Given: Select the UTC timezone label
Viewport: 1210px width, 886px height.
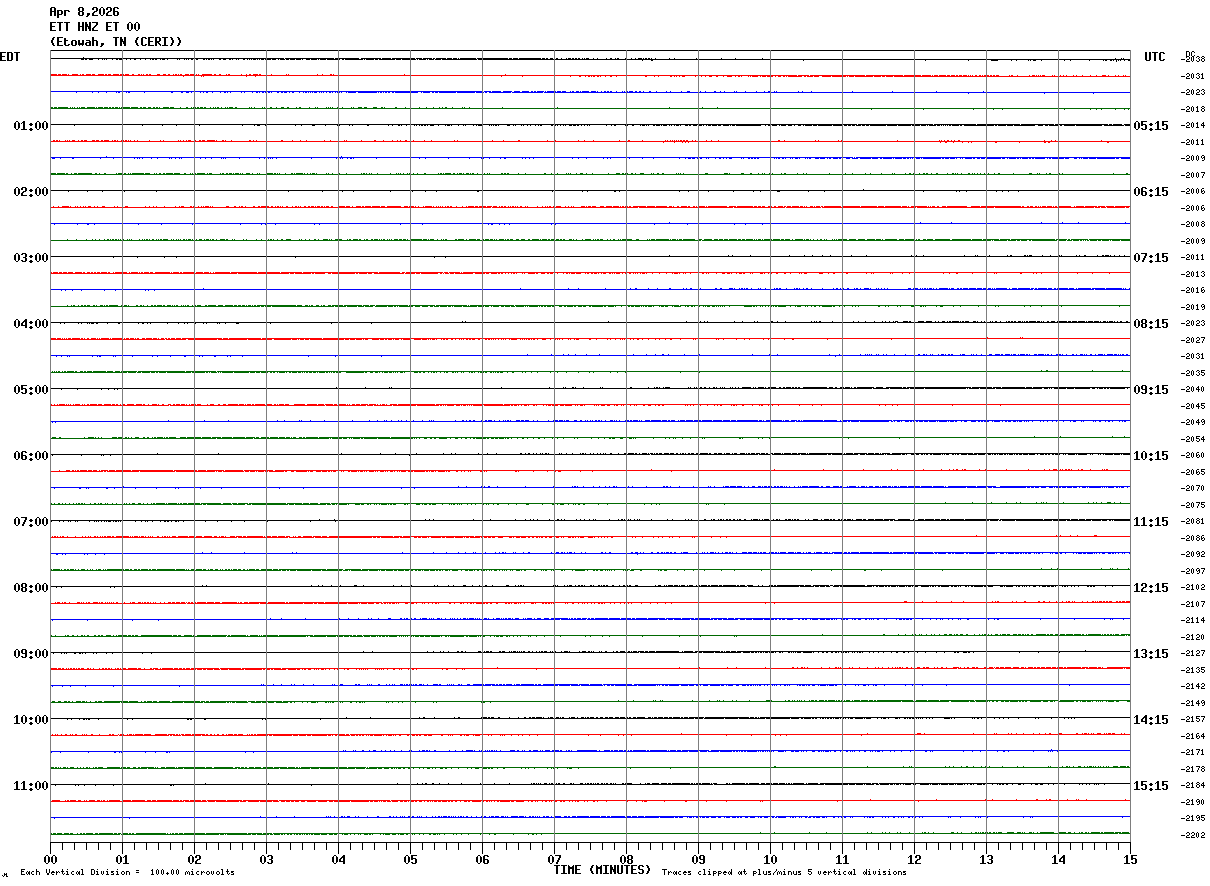Looking at the screenshot, I should [1155, 57].
